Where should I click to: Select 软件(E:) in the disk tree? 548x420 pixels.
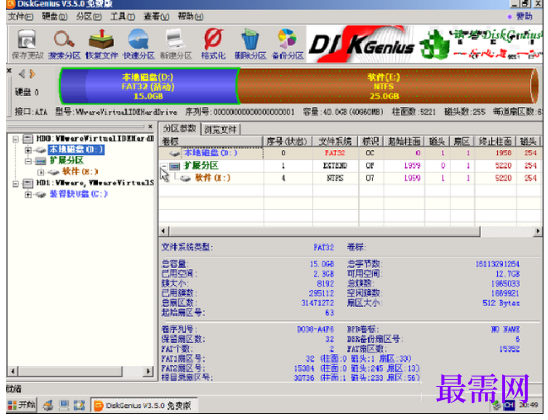pyautogui.click(x=80, y=172)
